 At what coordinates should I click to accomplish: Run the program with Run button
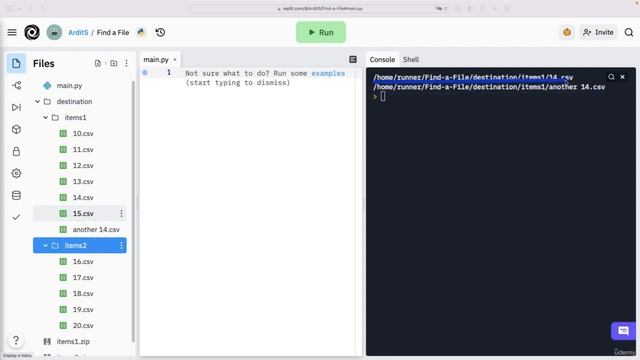pyautogui.click(x=321, y=32)
